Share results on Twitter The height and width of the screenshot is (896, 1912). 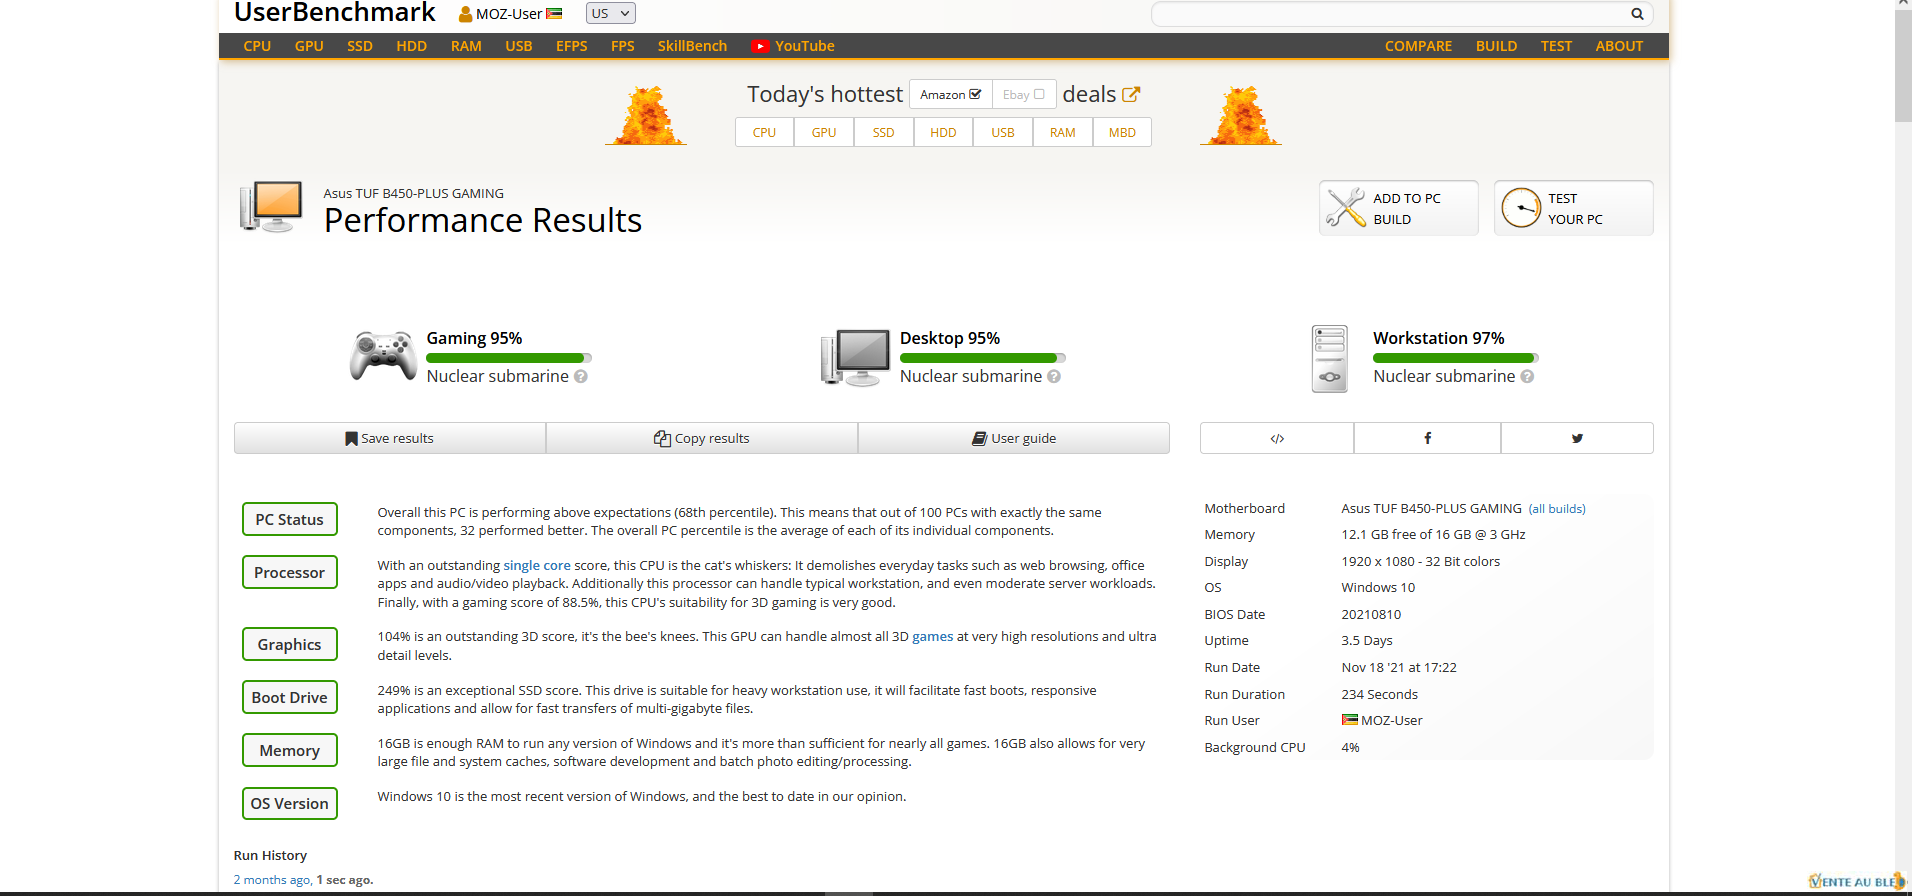coord(1577,438)
